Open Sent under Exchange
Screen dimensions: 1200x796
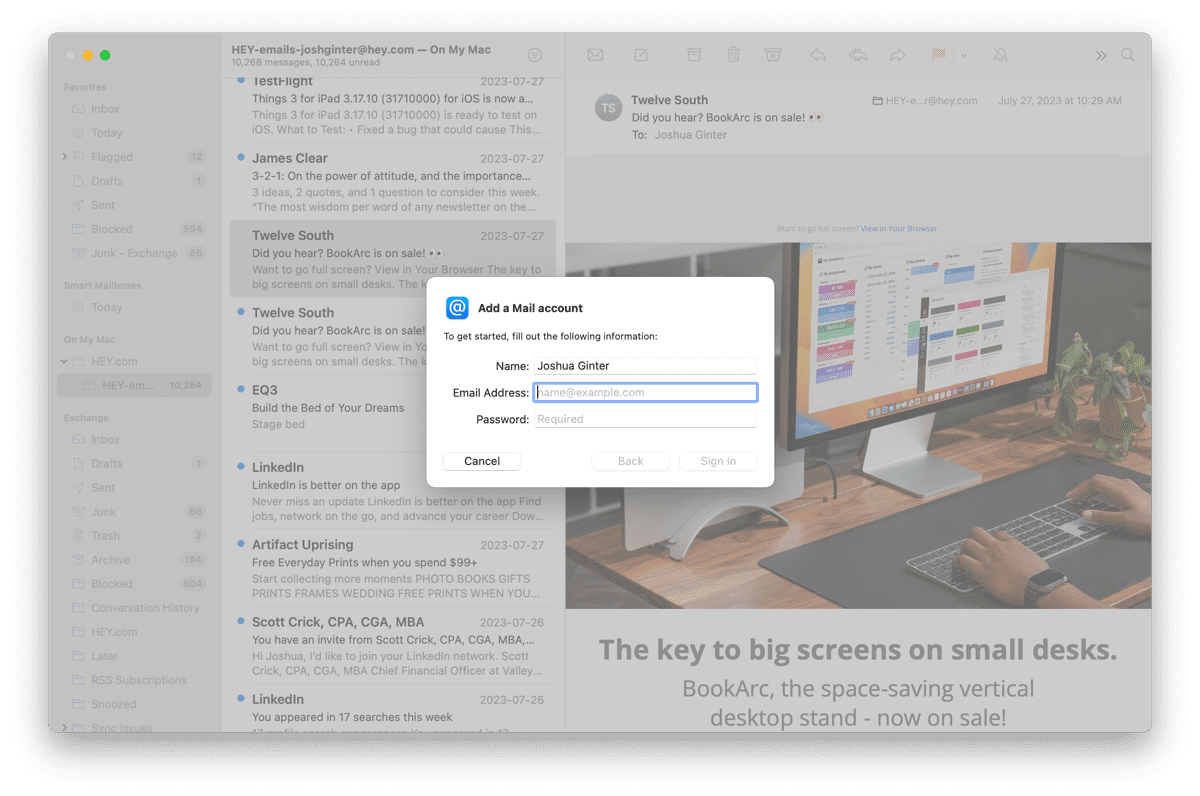point(134,488)
